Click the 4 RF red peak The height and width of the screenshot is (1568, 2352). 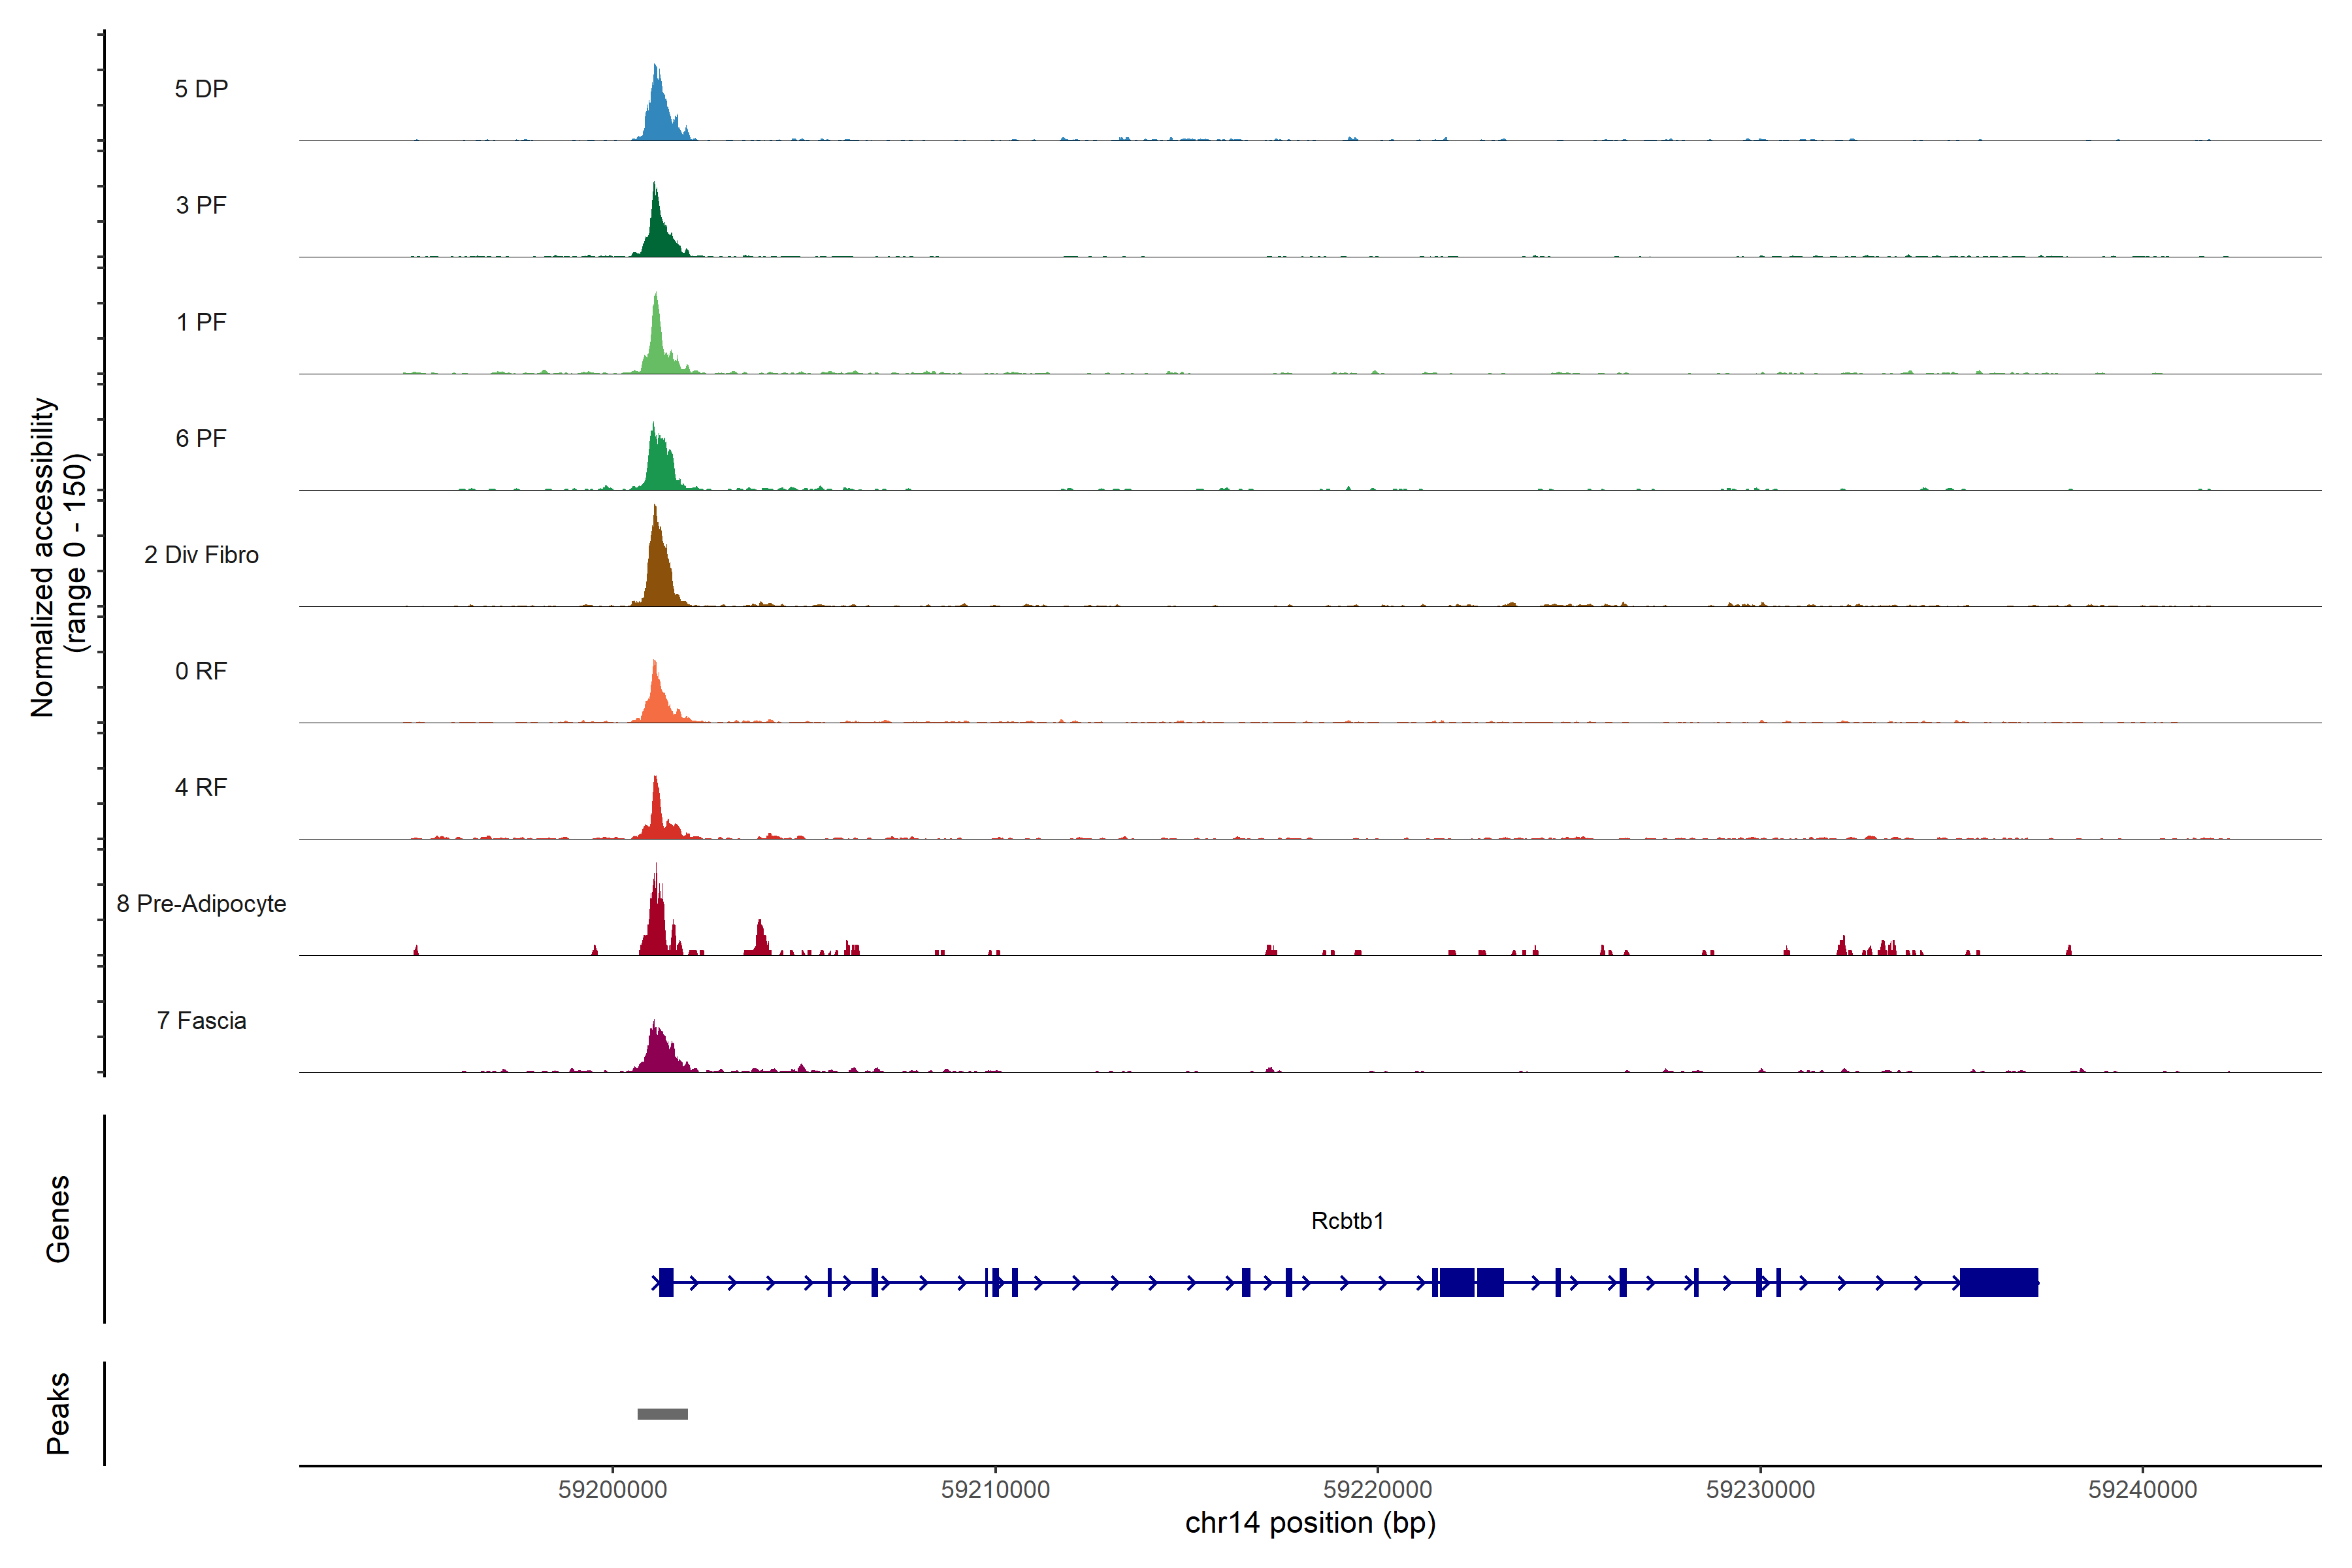tap(657, 815)
